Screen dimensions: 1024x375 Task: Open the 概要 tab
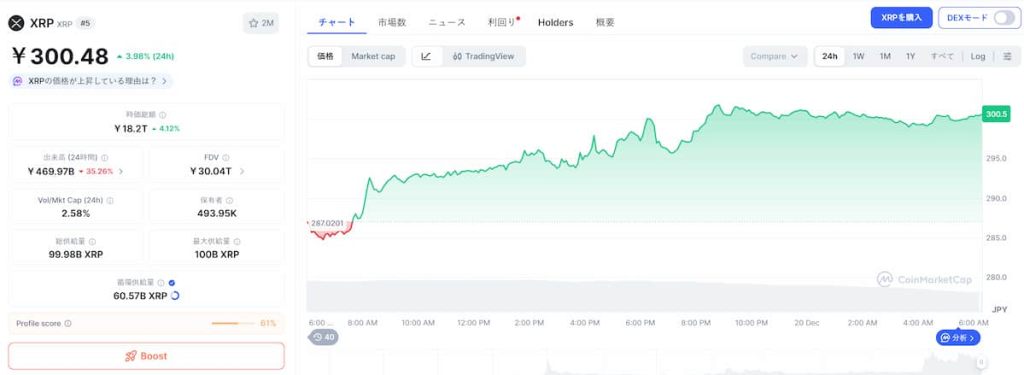pyautogui.click(x=605, y=22)
